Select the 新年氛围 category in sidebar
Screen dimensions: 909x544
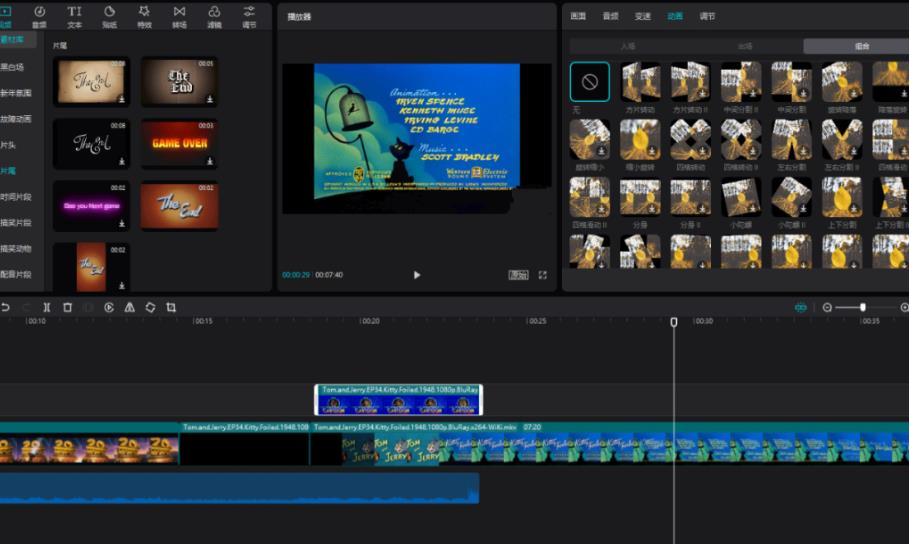16,93
